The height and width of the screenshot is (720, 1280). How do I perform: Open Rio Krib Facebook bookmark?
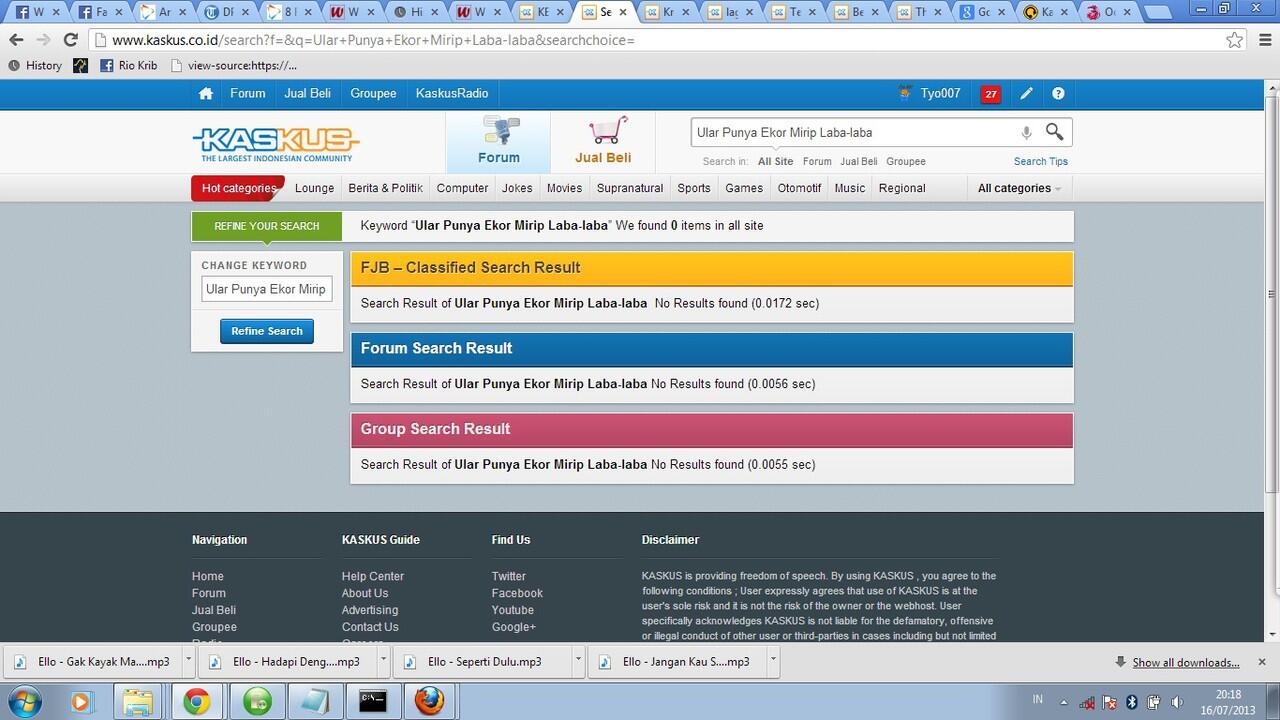tap(128, 66)
